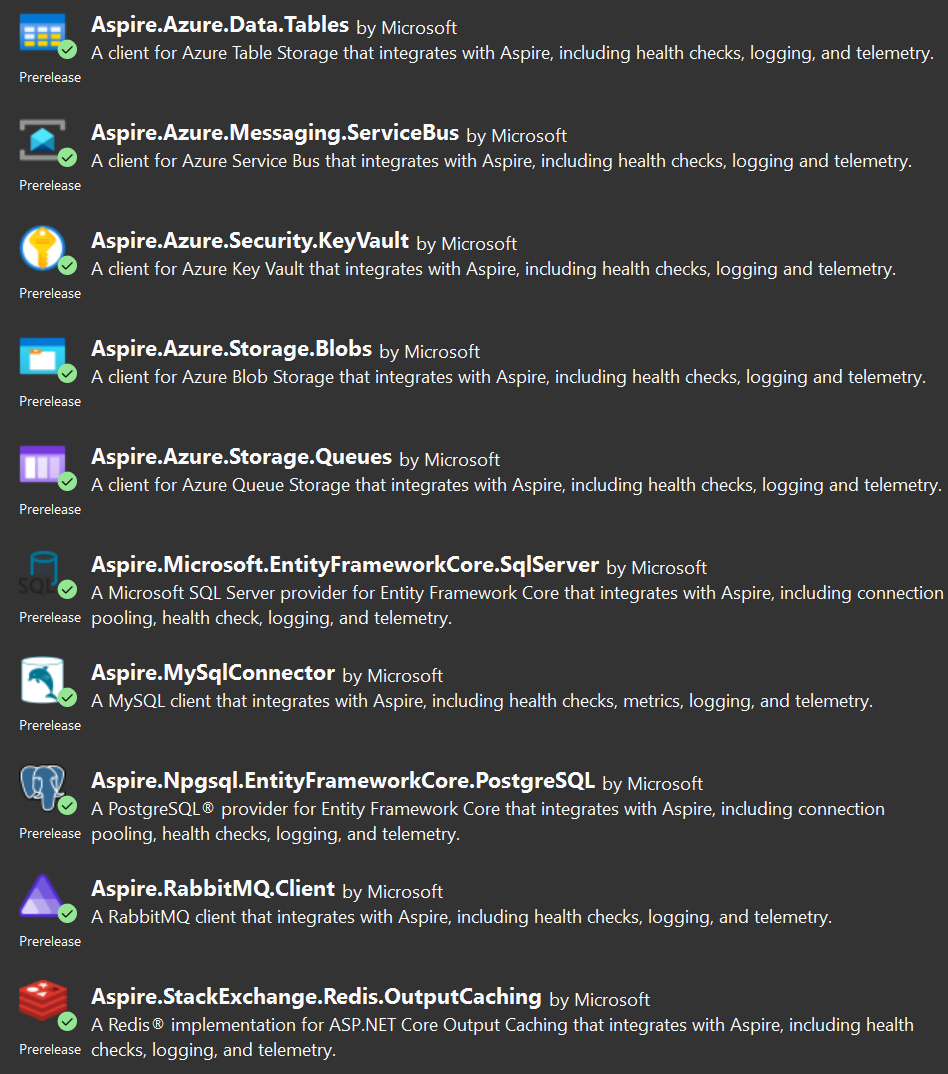Click green checkmark badge on Aspire.RabbitMQ.Client icon
The width and height of the screenshot is (948, 1074).
pos(67,913)
